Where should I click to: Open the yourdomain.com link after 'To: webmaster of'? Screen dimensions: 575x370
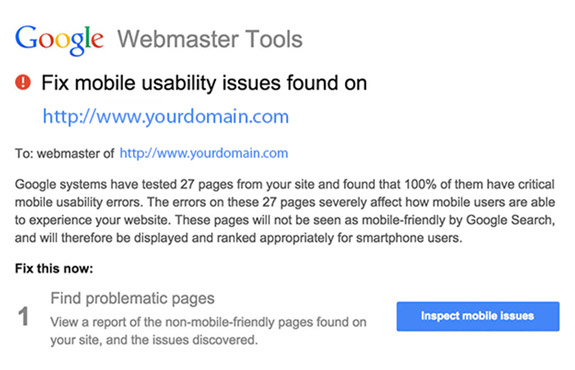pos(204,153)
